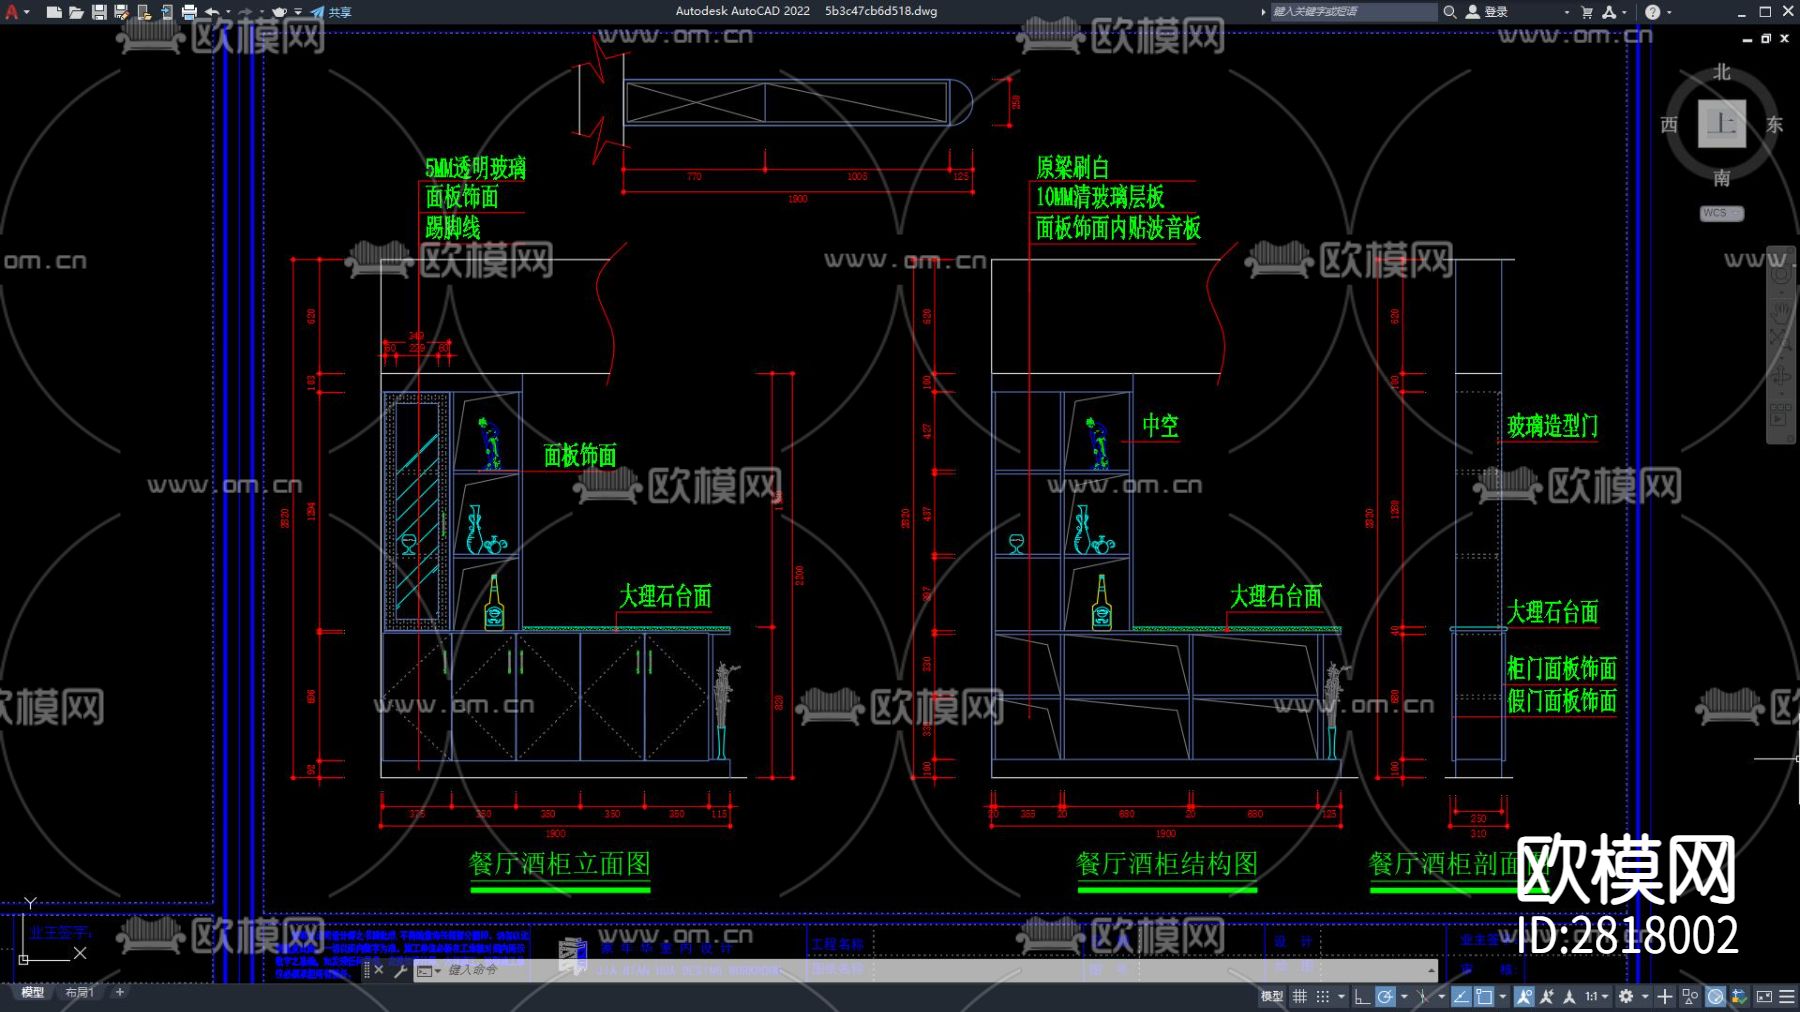Open the Help question mark icon
This screenshot has height=1012, width=1800.
(1652, 12)
